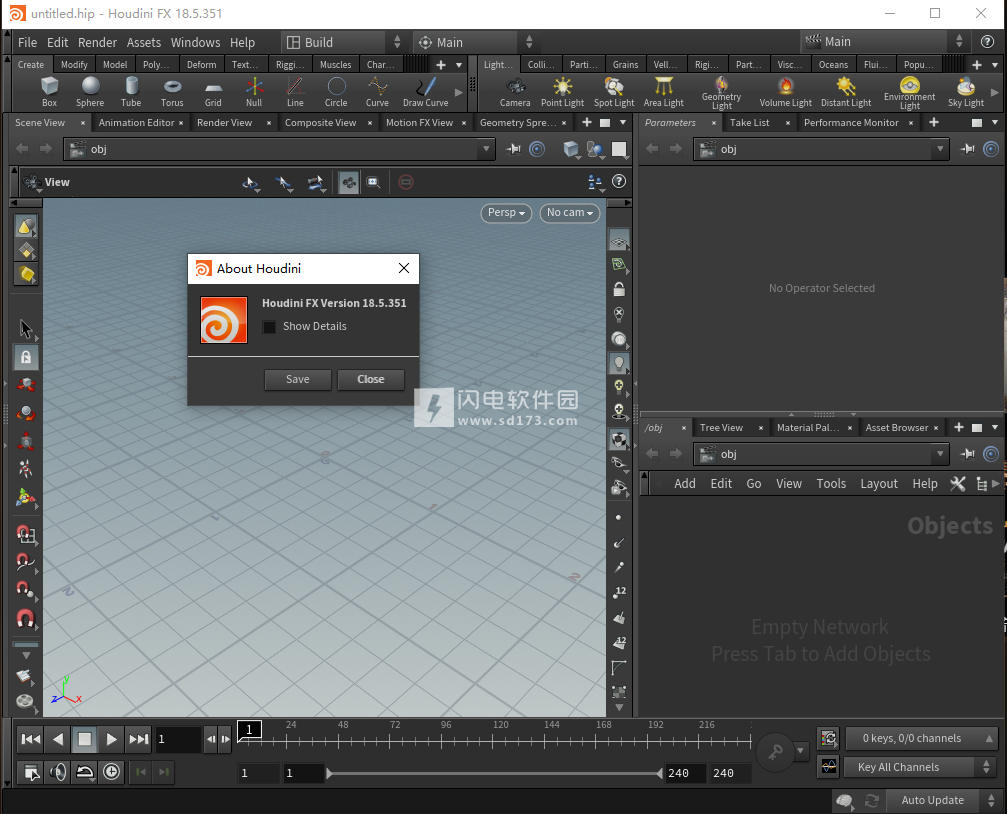Enable the Show Details checkbox
This screenshot has height=814, width=1007.
(270, 326)
